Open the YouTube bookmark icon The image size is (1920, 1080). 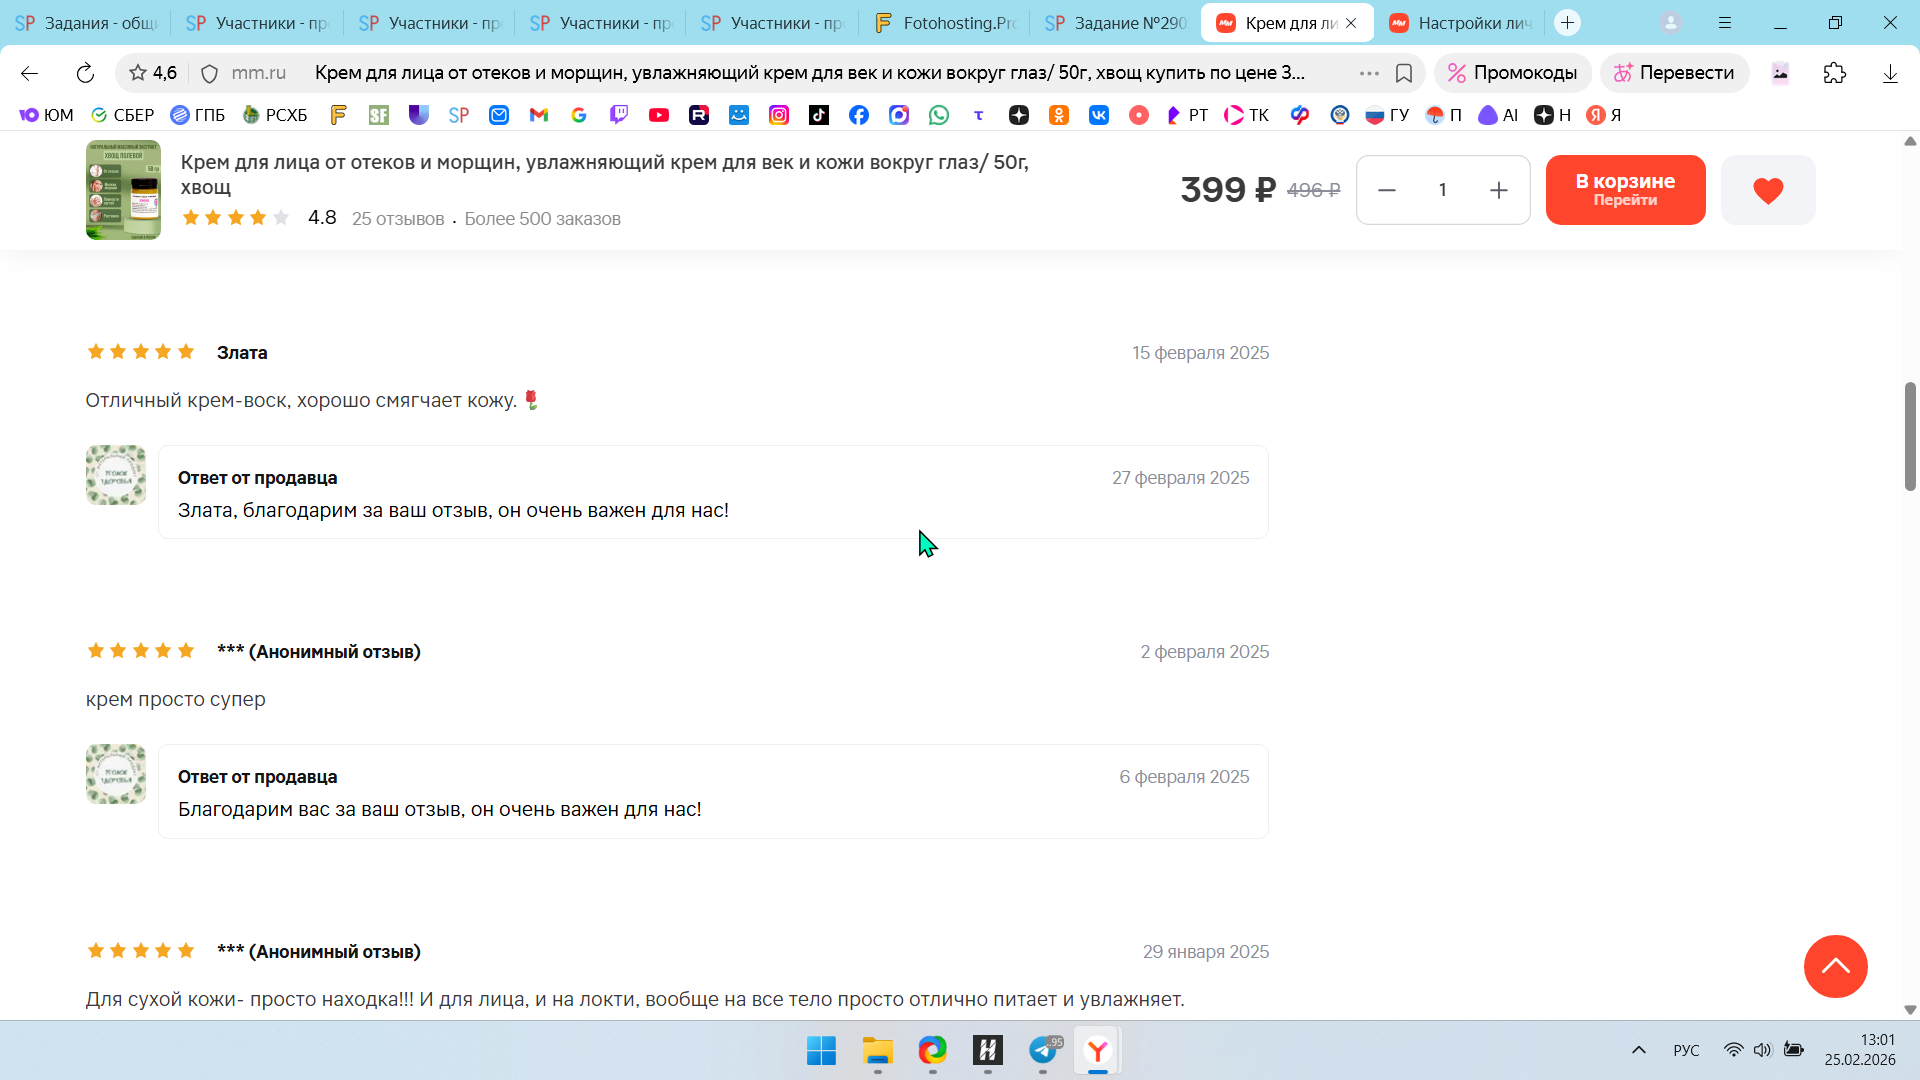(x=659, y=115)
